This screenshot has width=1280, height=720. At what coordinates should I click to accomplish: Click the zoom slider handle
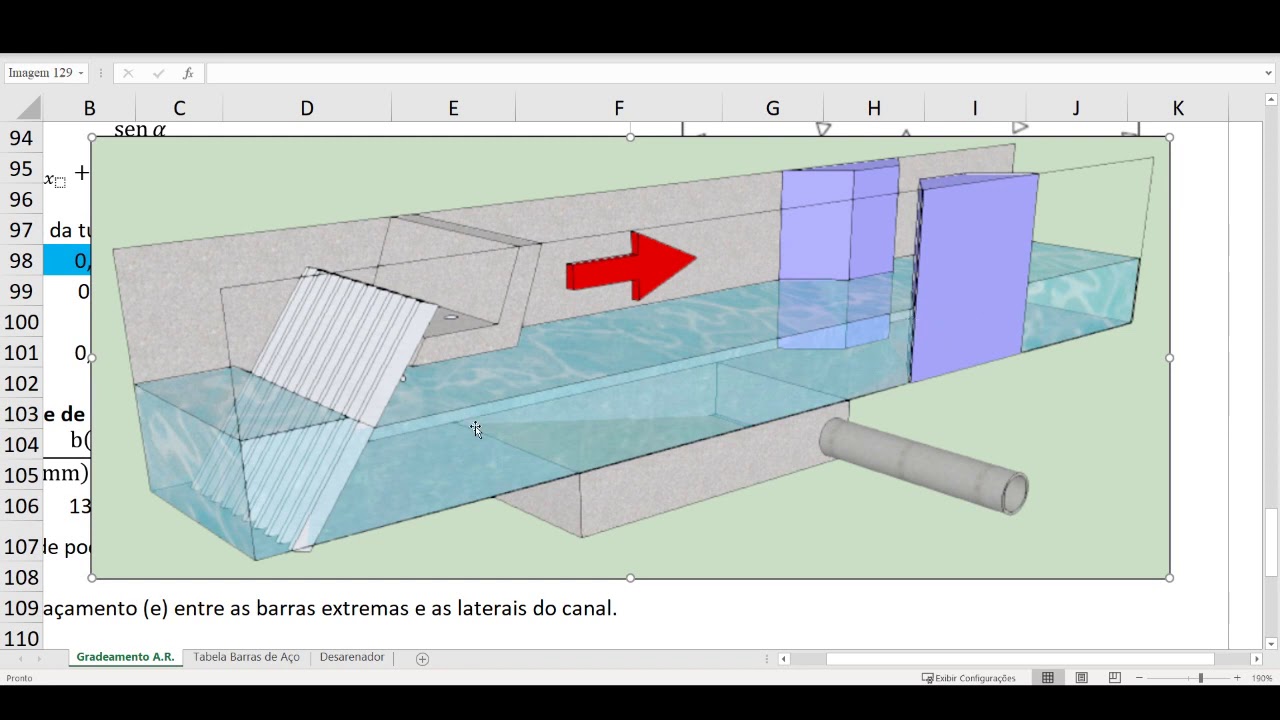(1201, 678)
